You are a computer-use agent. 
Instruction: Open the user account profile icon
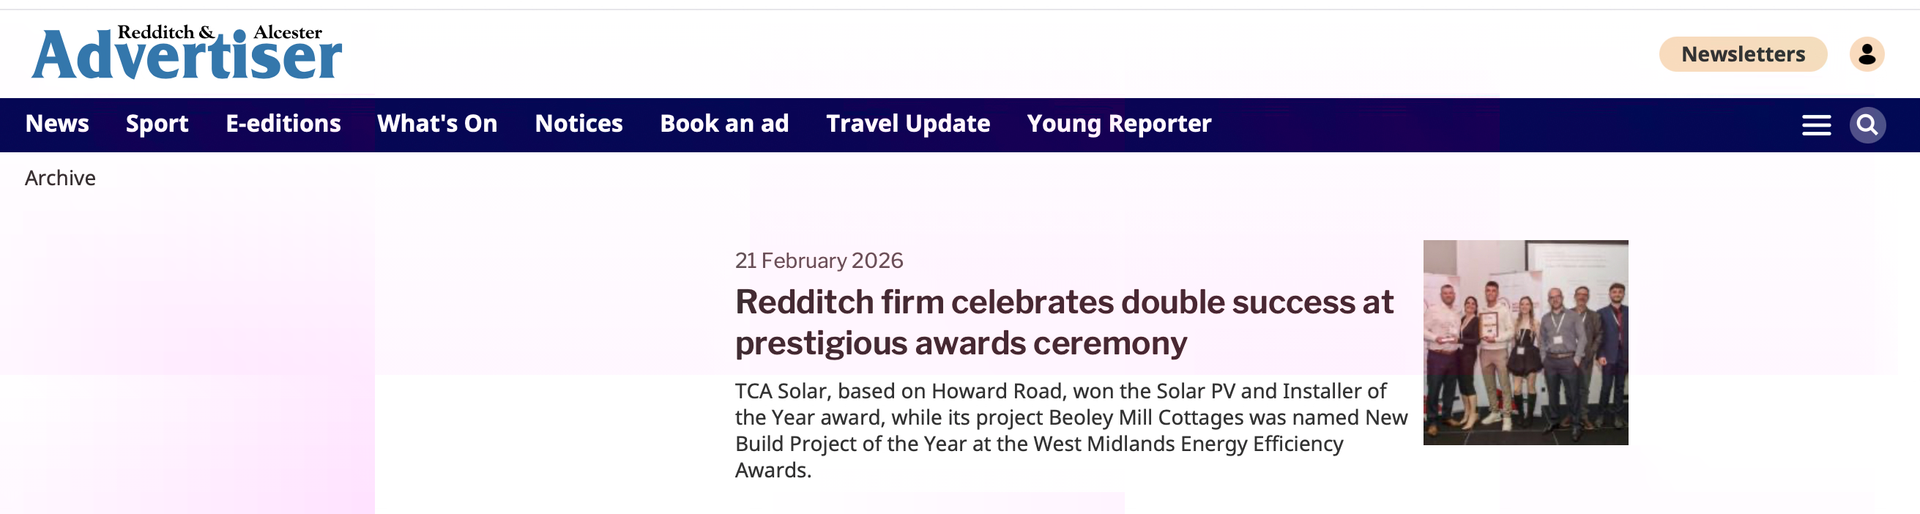[x=1866, y=54]
